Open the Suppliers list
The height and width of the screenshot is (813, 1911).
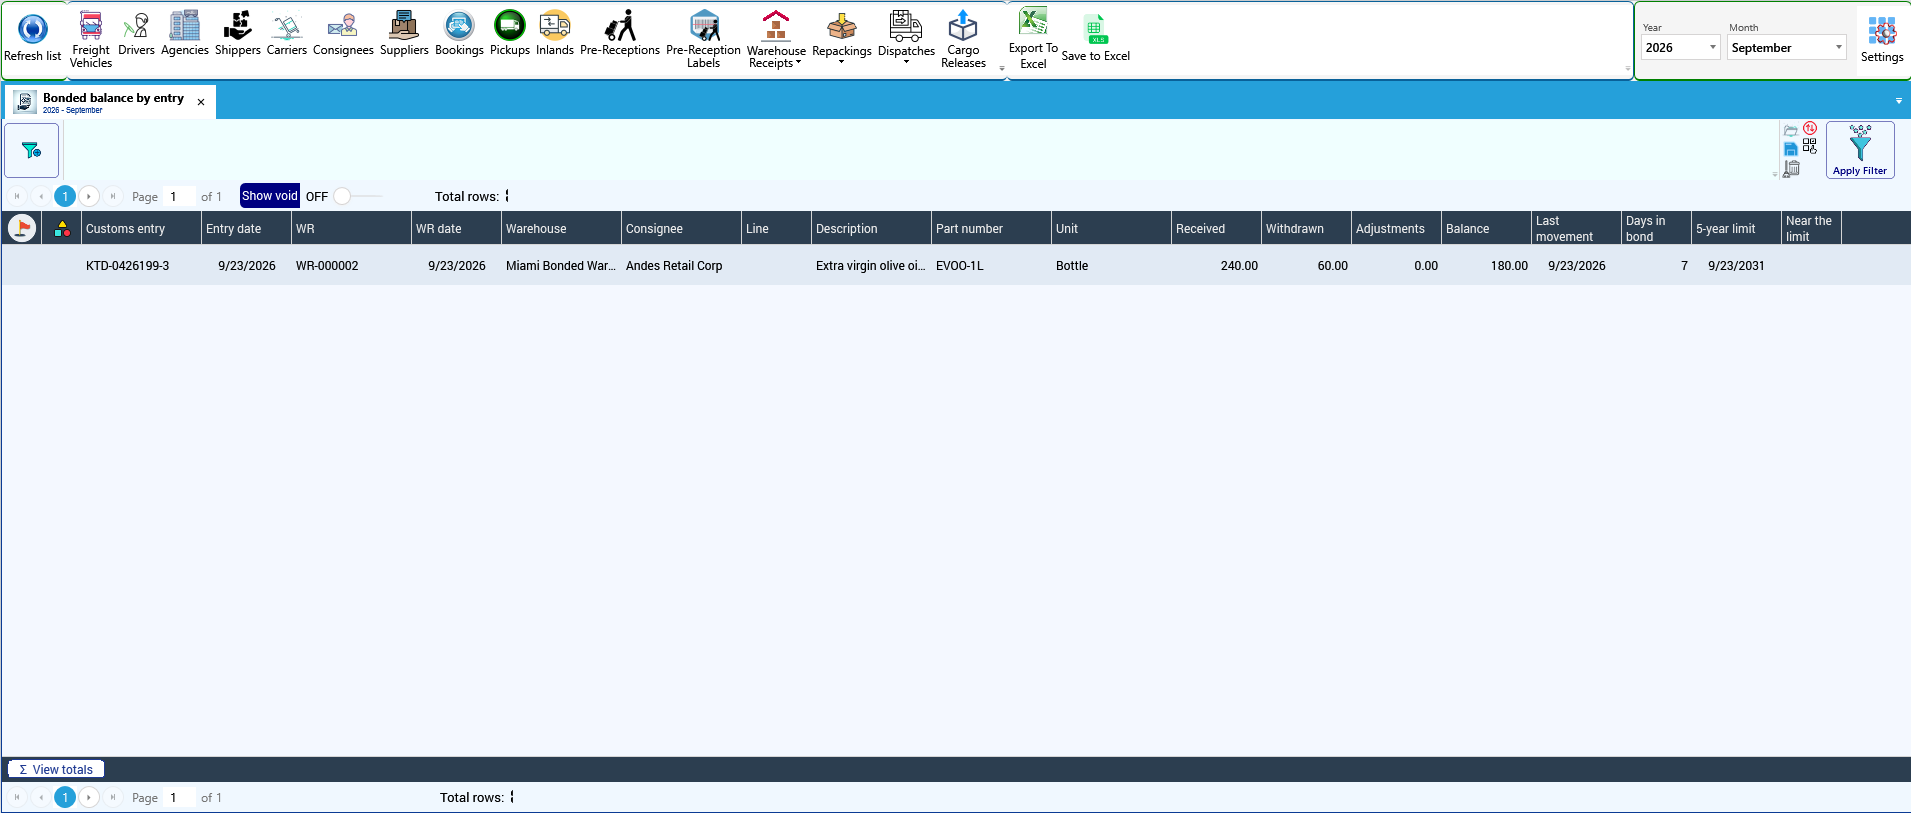[404, 34]
